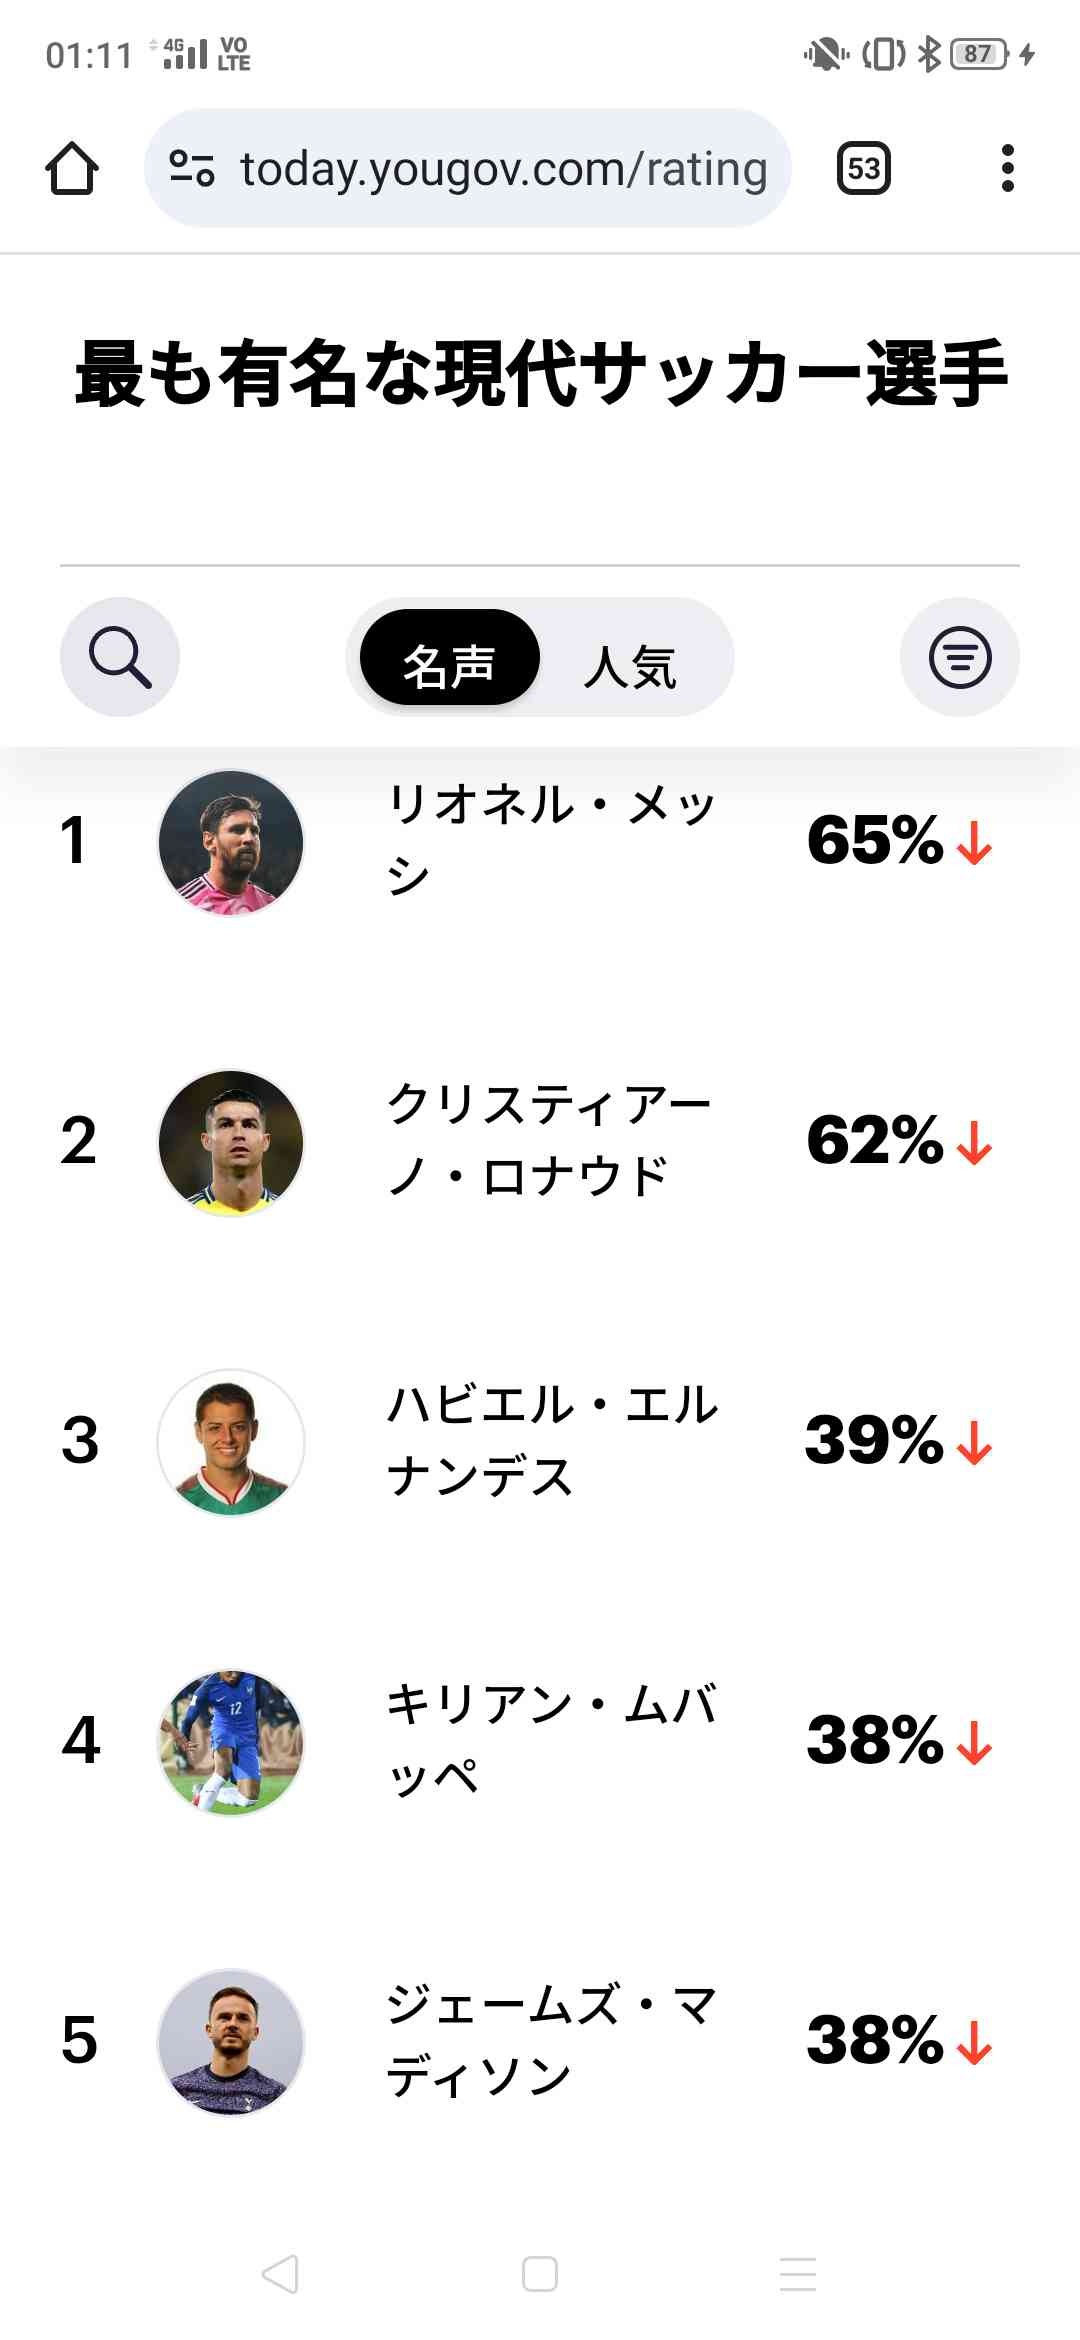Tap the 65% fame score
This screenshot has width=1080, height=2340.
click(x=875, y=840)
